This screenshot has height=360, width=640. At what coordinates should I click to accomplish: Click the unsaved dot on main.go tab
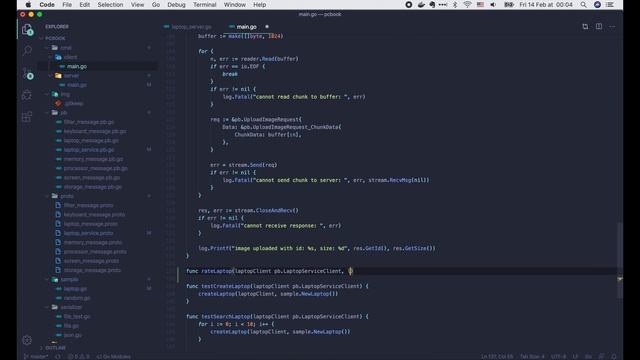tap(267, 27)
